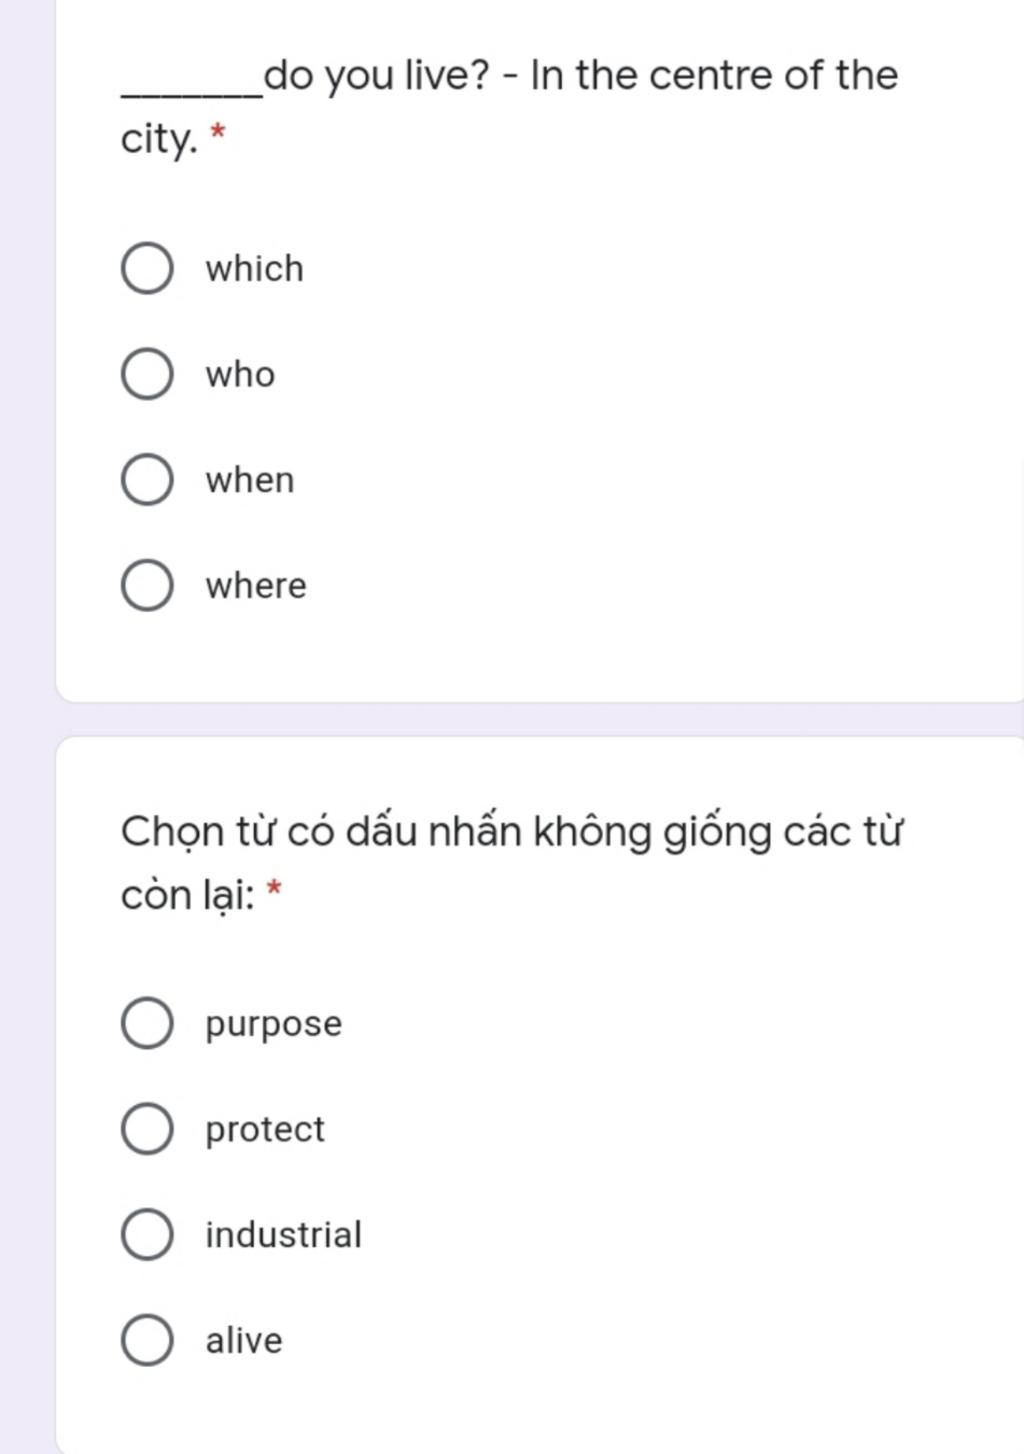Screen dimensions: 1024x1454
Task: Select the radio circle beside 'protect'
Action: click(147, 1129)
